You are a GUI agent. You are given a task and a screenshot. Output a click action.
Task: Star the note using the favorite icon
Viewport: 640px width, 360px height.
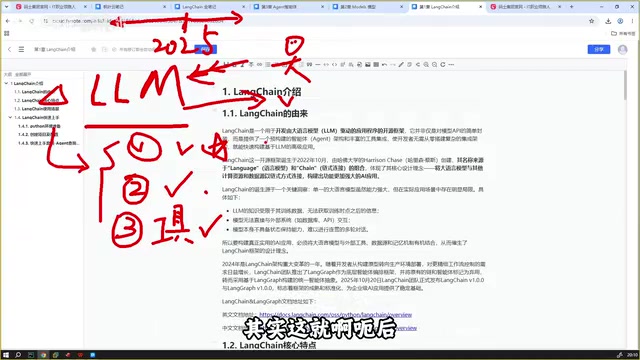coord(93,49)
